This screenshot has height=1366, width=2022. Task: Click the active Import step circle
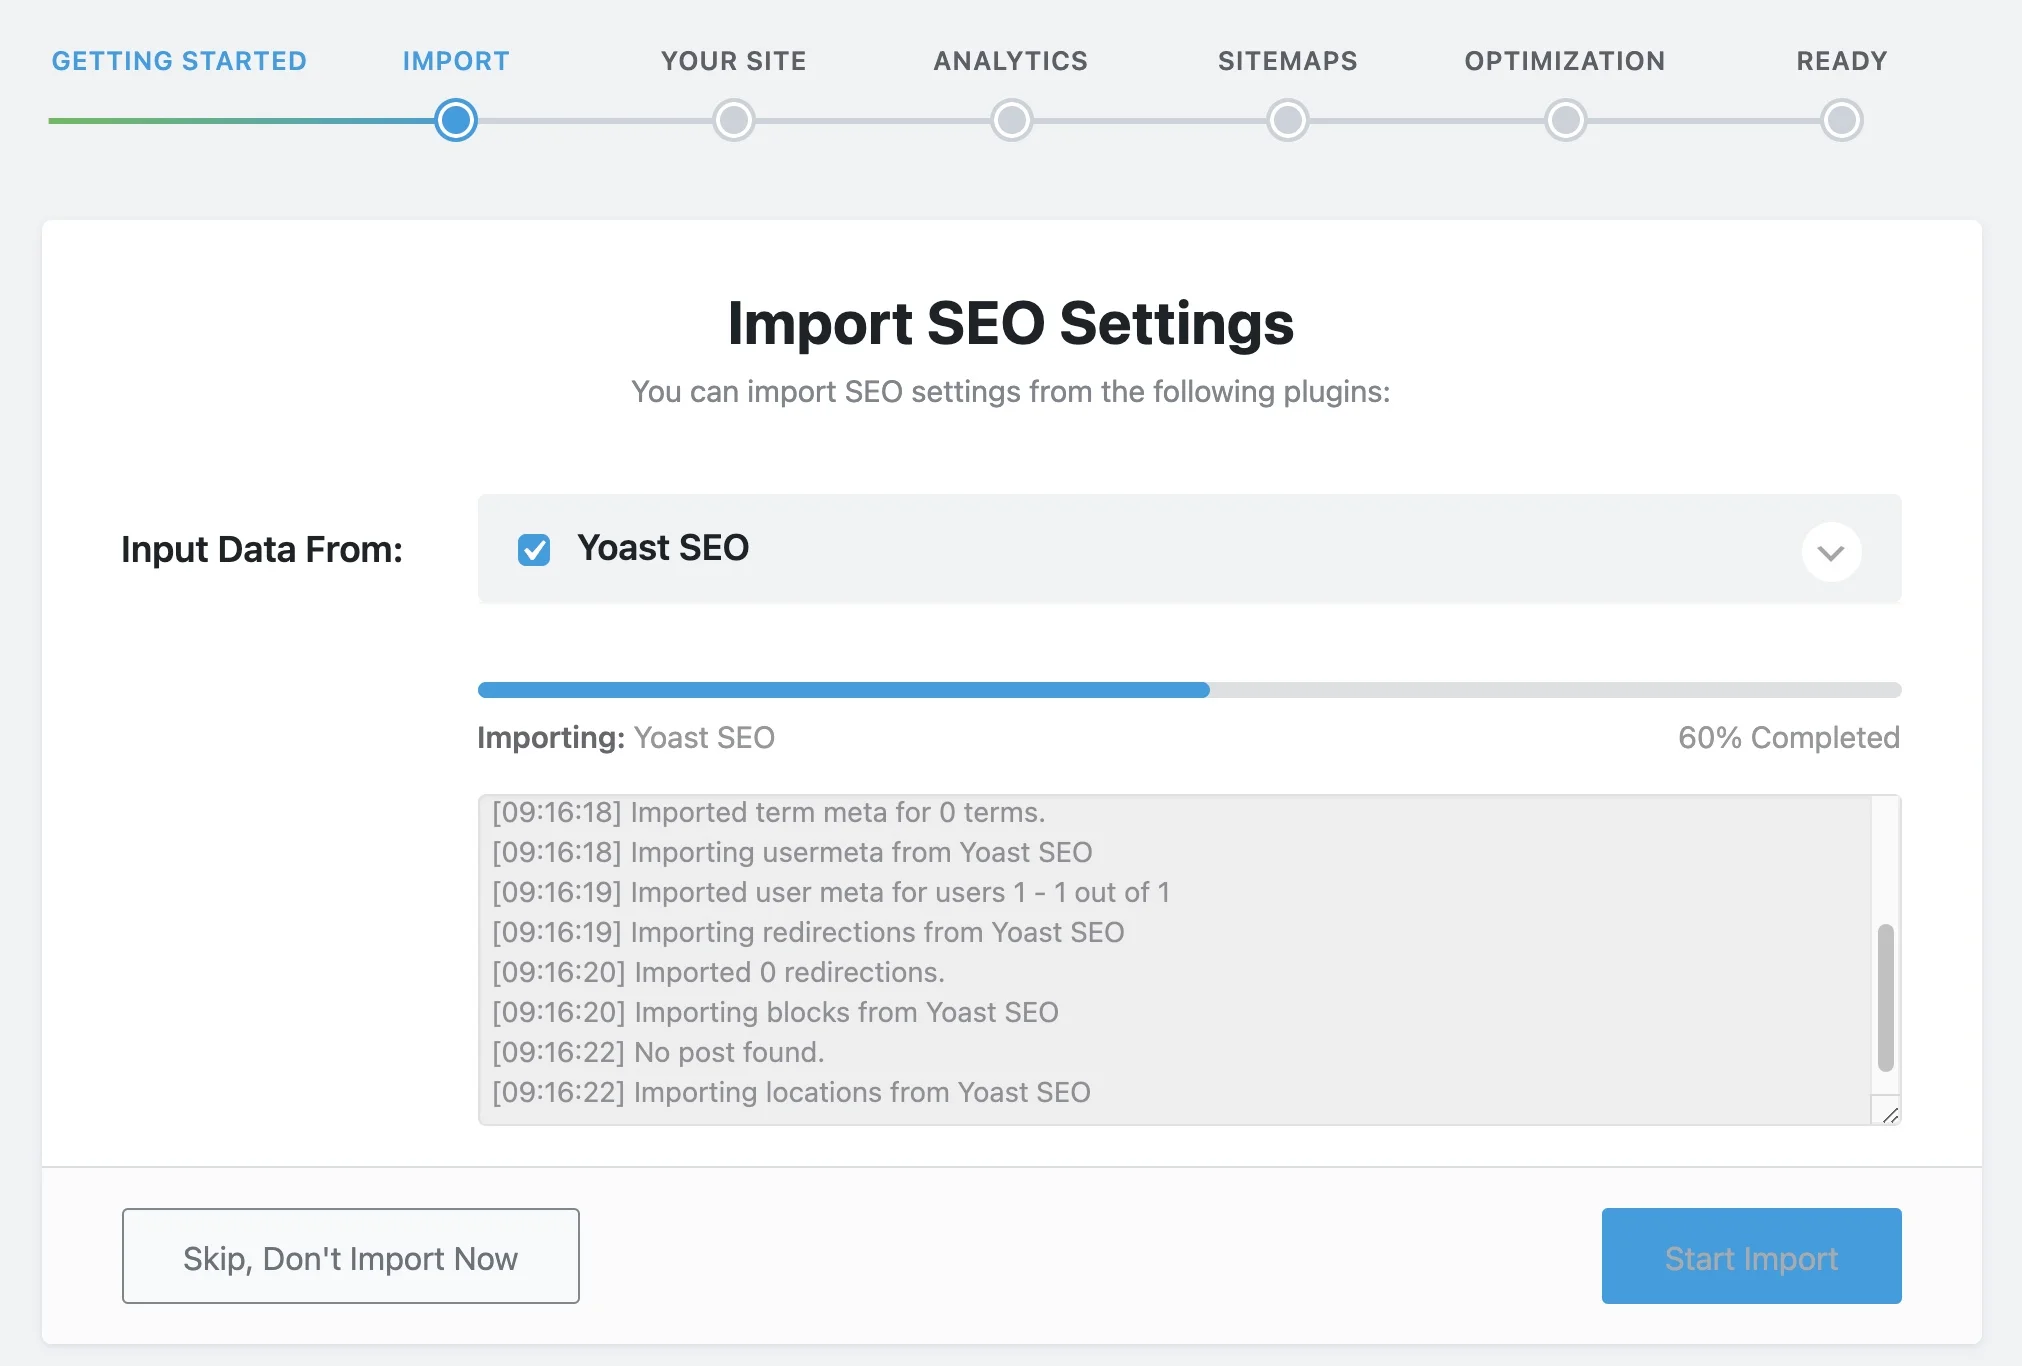pos(456,121)
